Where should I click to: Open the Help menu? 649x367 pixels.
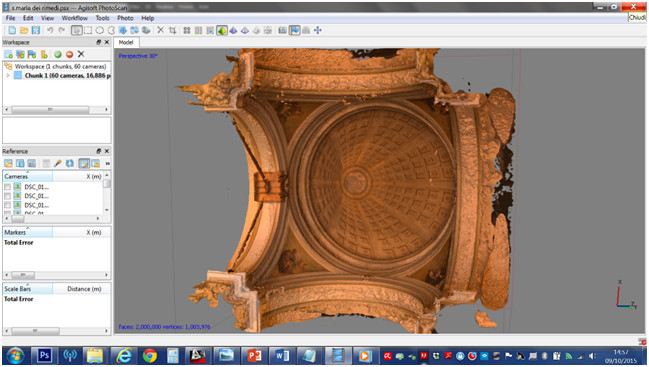pos(148,18)
